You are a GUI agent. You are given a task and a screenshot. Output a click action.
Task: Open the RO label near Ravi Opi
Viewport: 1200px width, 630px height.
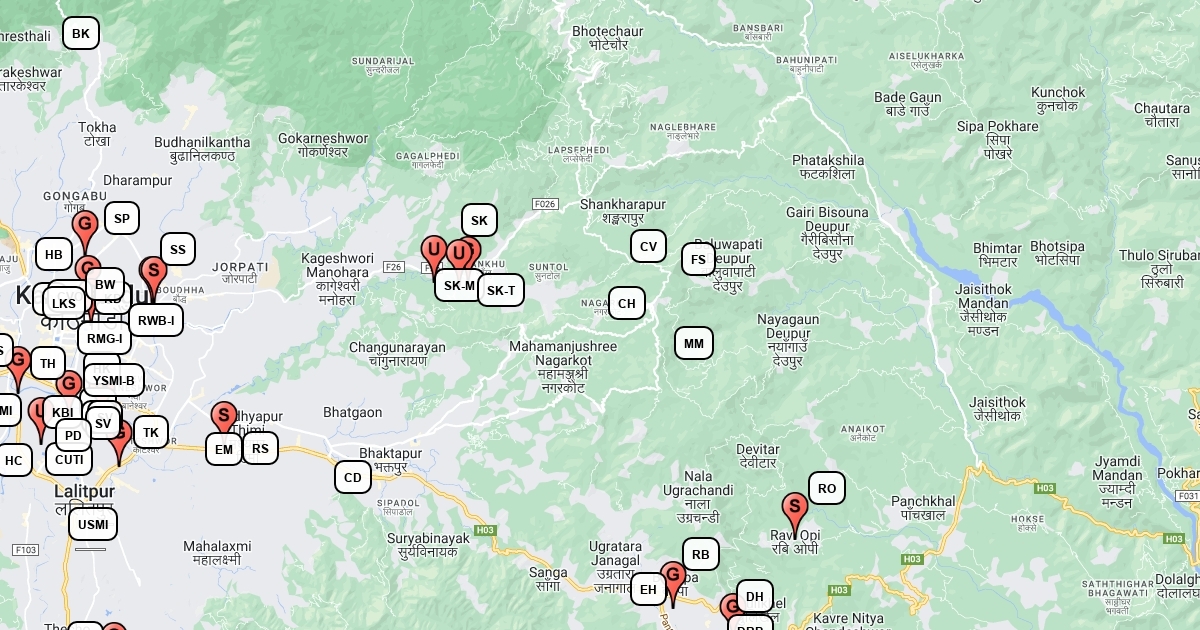(x=827, y=488)
